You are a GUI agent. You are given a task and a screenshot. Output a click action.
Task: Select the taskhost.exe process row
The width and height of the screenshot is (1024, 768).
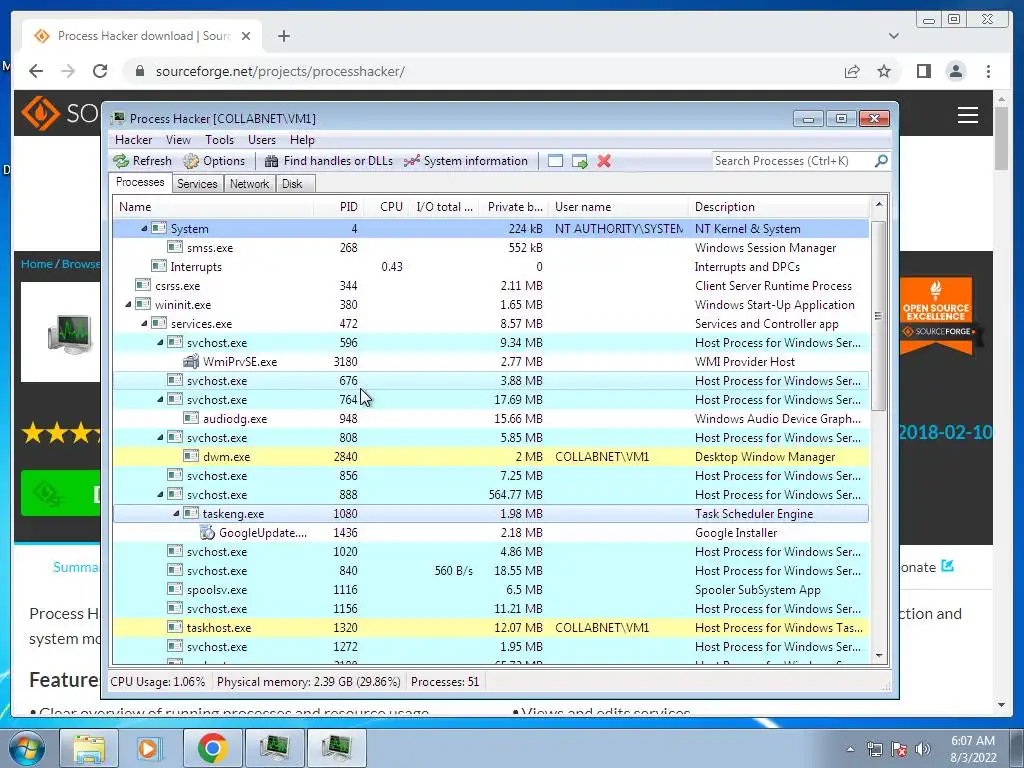point(491,628)
